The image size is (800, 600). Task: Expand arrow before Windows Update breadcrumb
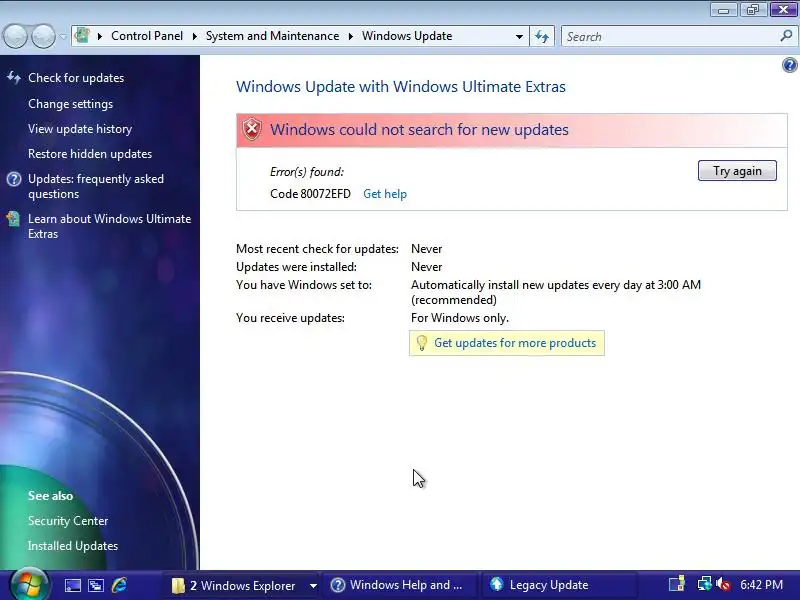pos(351,36)
